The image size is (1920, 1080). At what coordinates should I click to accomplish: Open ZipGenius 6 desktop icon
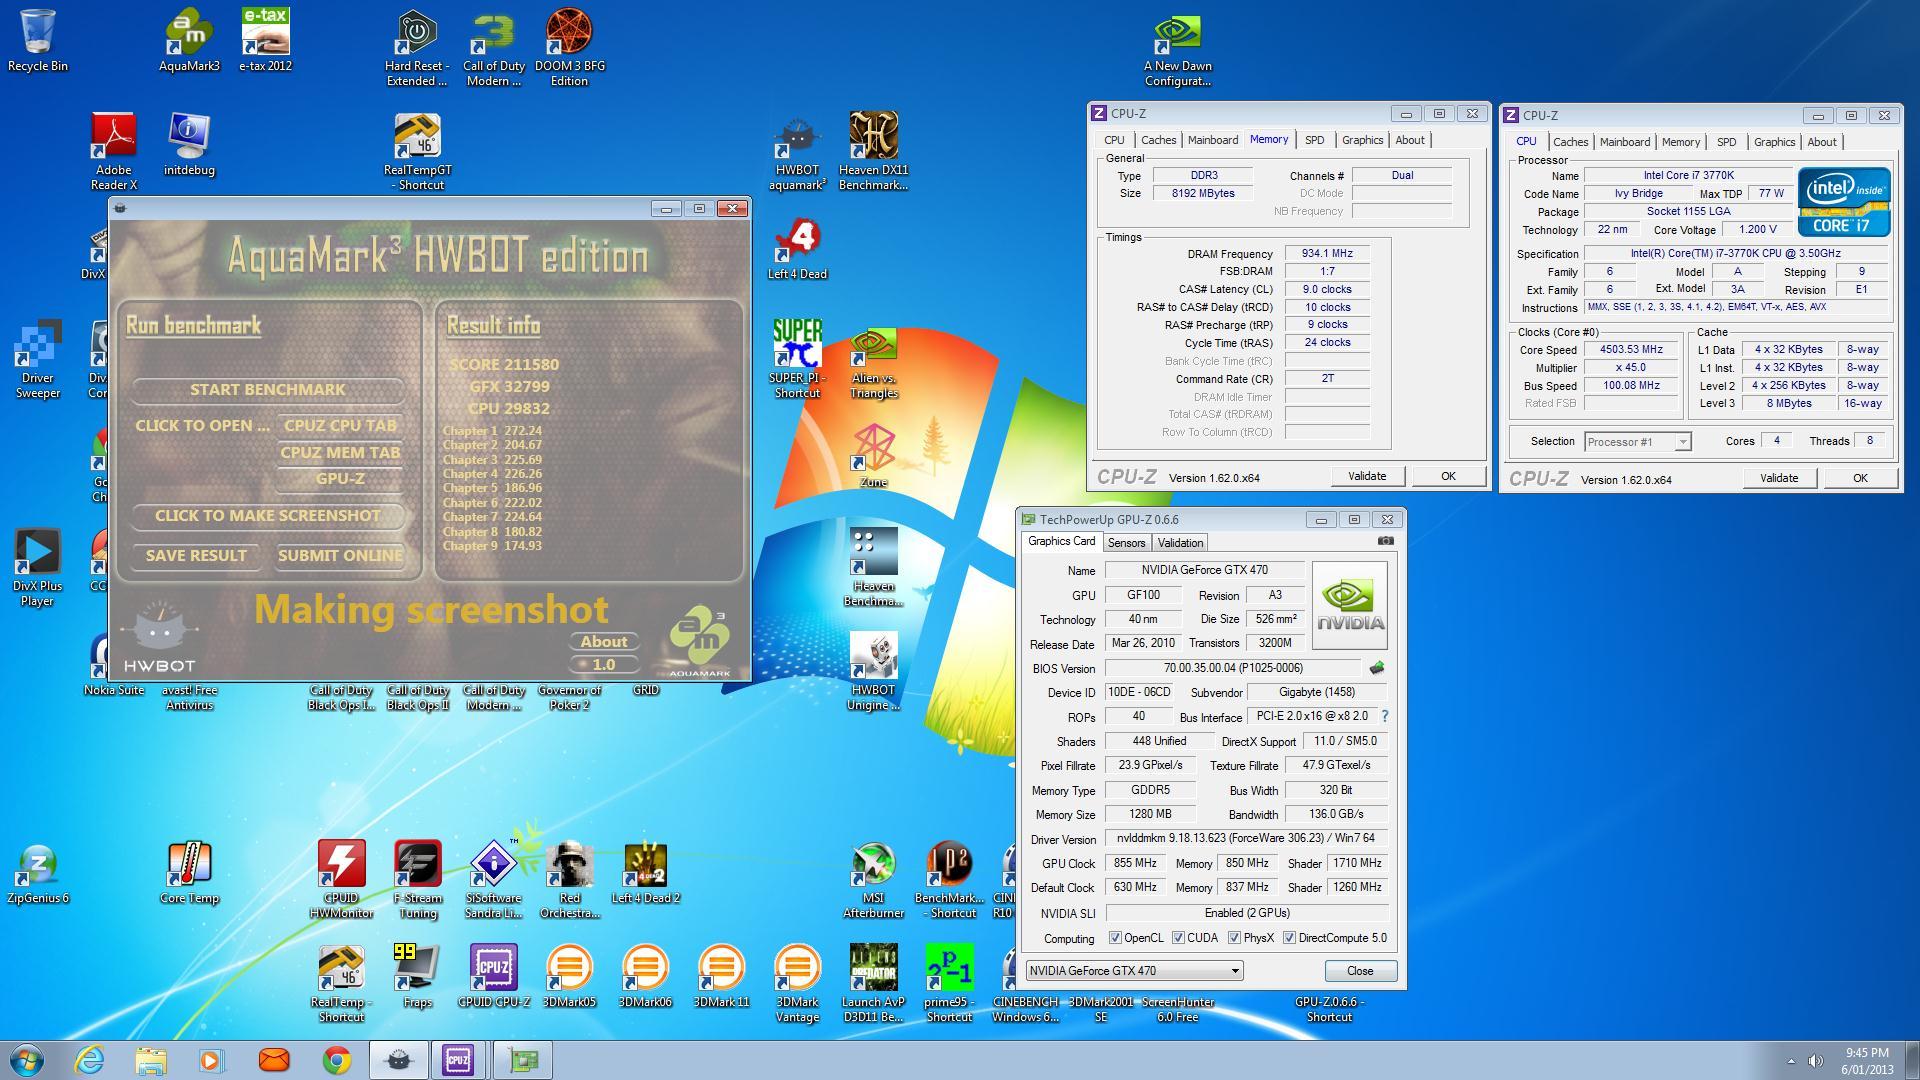click(37, 873)
